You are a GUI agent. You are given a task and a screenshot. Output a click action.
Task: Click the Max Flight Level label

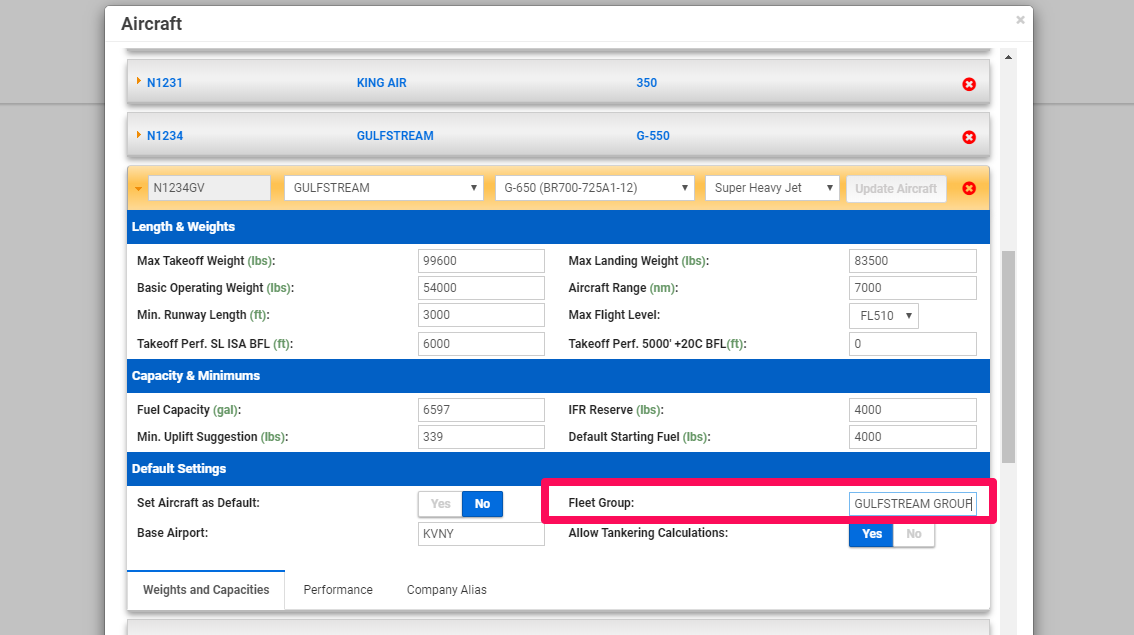click(x=614, y=315)
